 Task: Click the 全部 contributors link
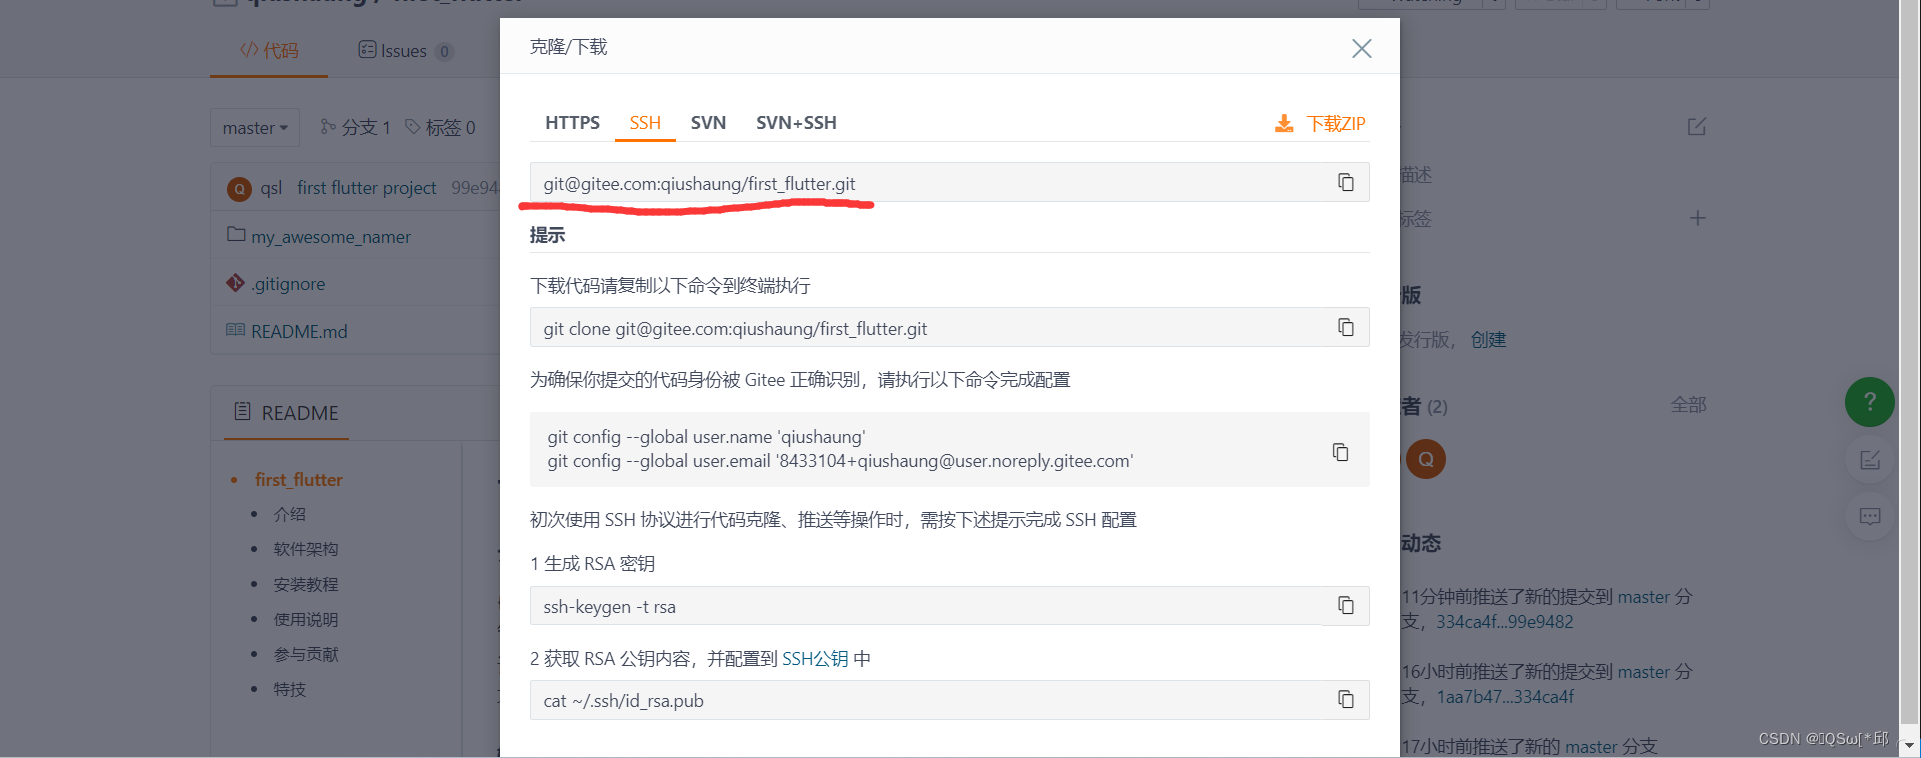click(x=1688, y=405)
